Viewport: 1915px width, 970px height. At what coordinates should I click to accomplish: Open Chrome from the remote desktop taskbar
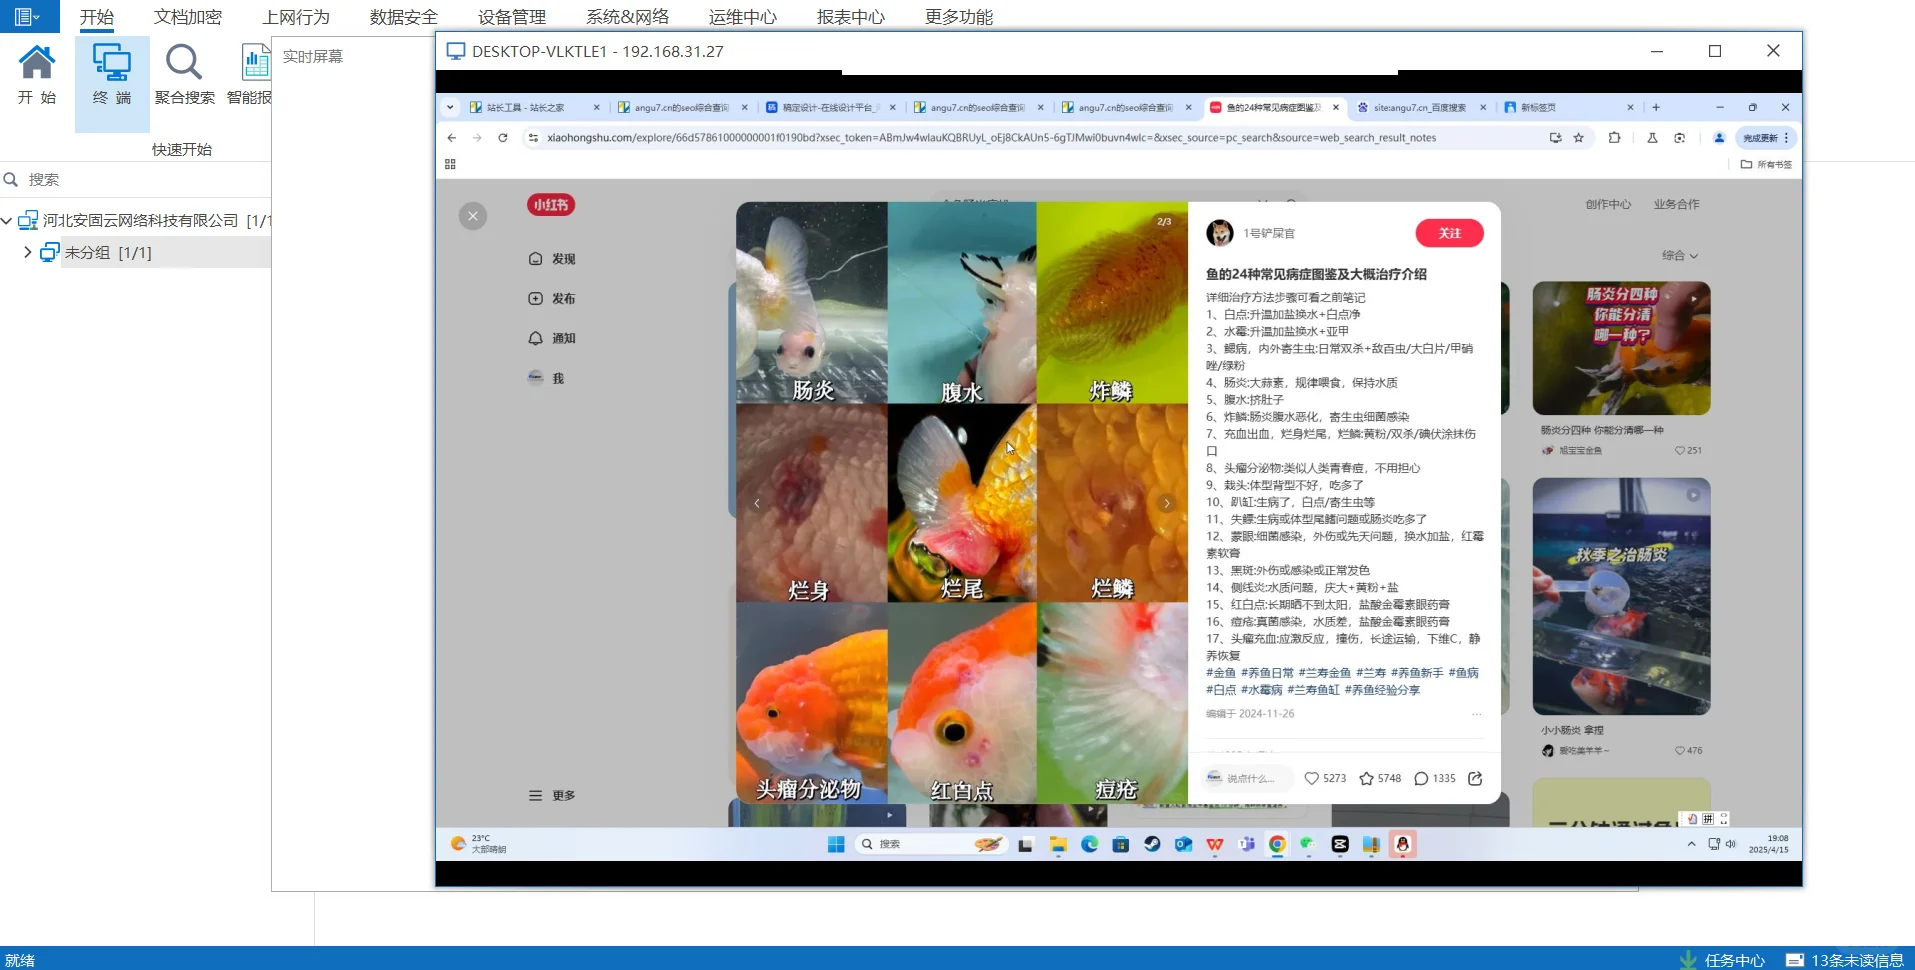[1276, 845]
